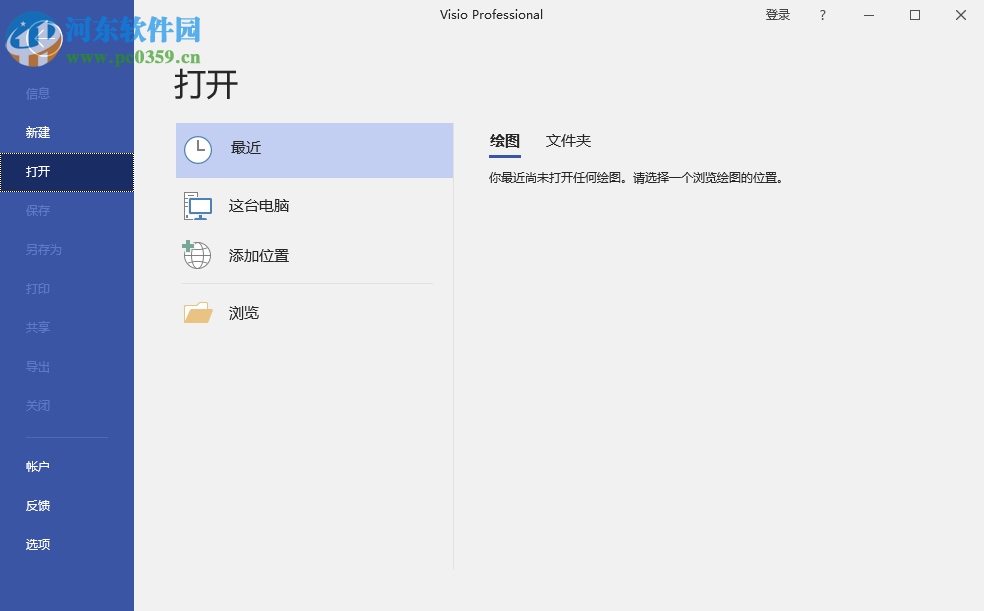Choose 另存为 from the sidebar

[38, 249]
